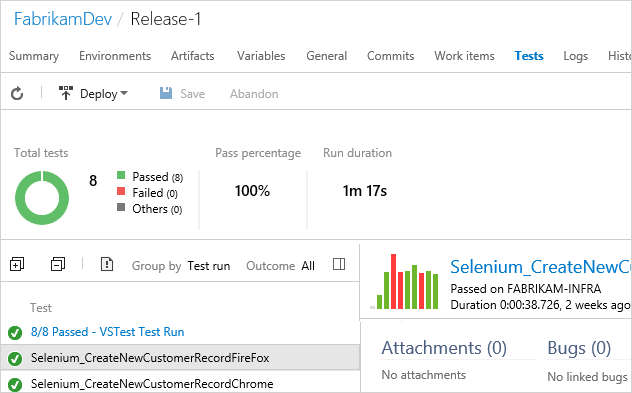Open the Deploy dropdown arrow
The width and height of the screenshot is (632, 393).
pyautogui.click(x=124, y=94)
